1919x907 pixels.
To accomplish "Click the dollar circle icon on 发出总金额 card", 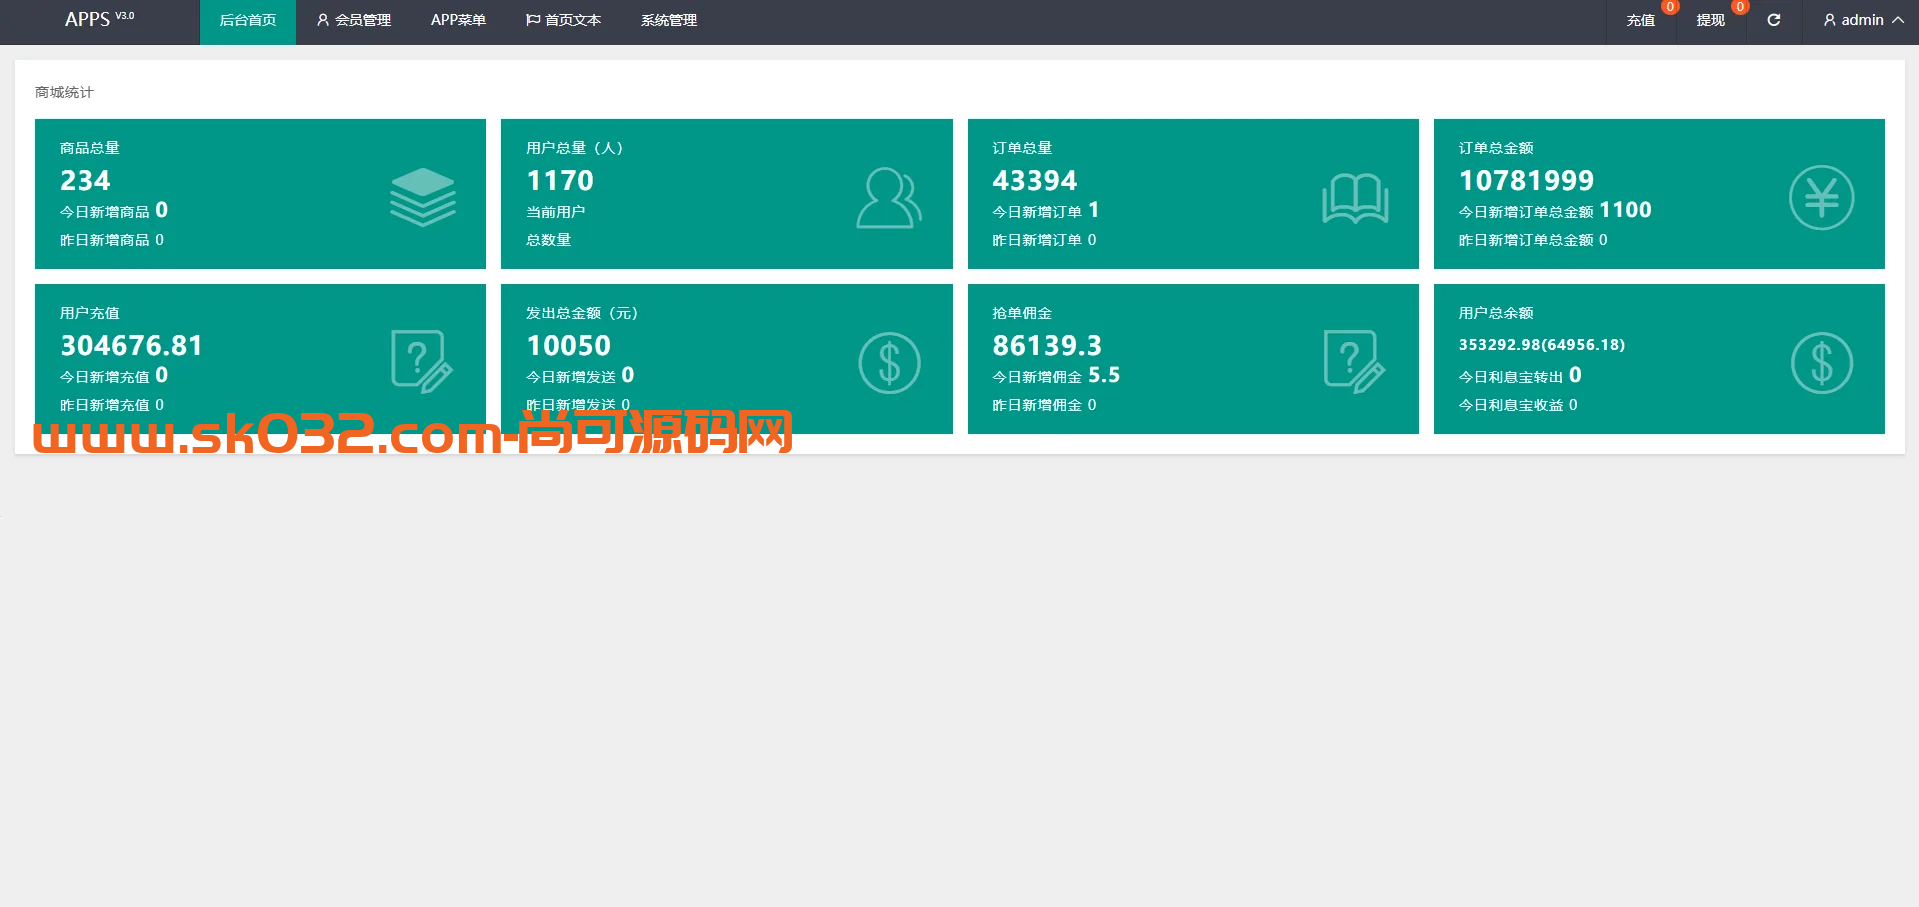I will tap(888, 361).
